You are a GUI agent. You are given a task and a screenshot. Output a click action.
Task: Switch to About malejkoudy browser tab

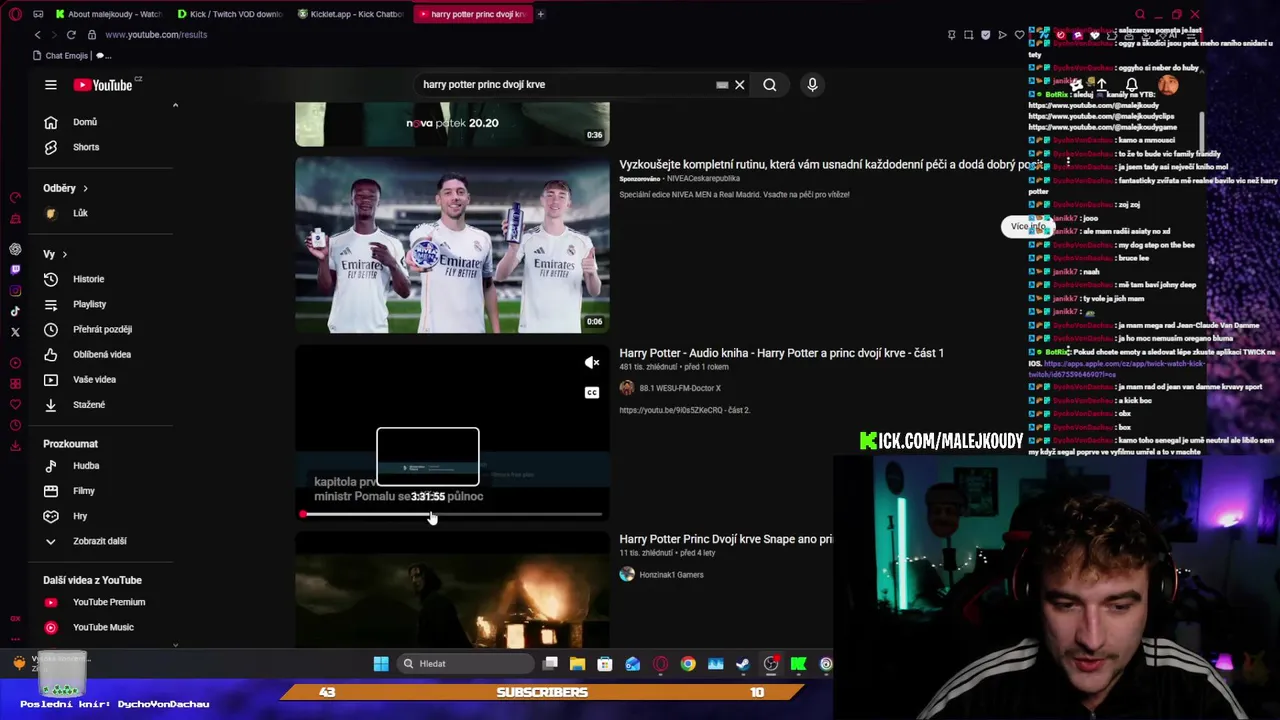pyautogui.click(x=108, y=14)
